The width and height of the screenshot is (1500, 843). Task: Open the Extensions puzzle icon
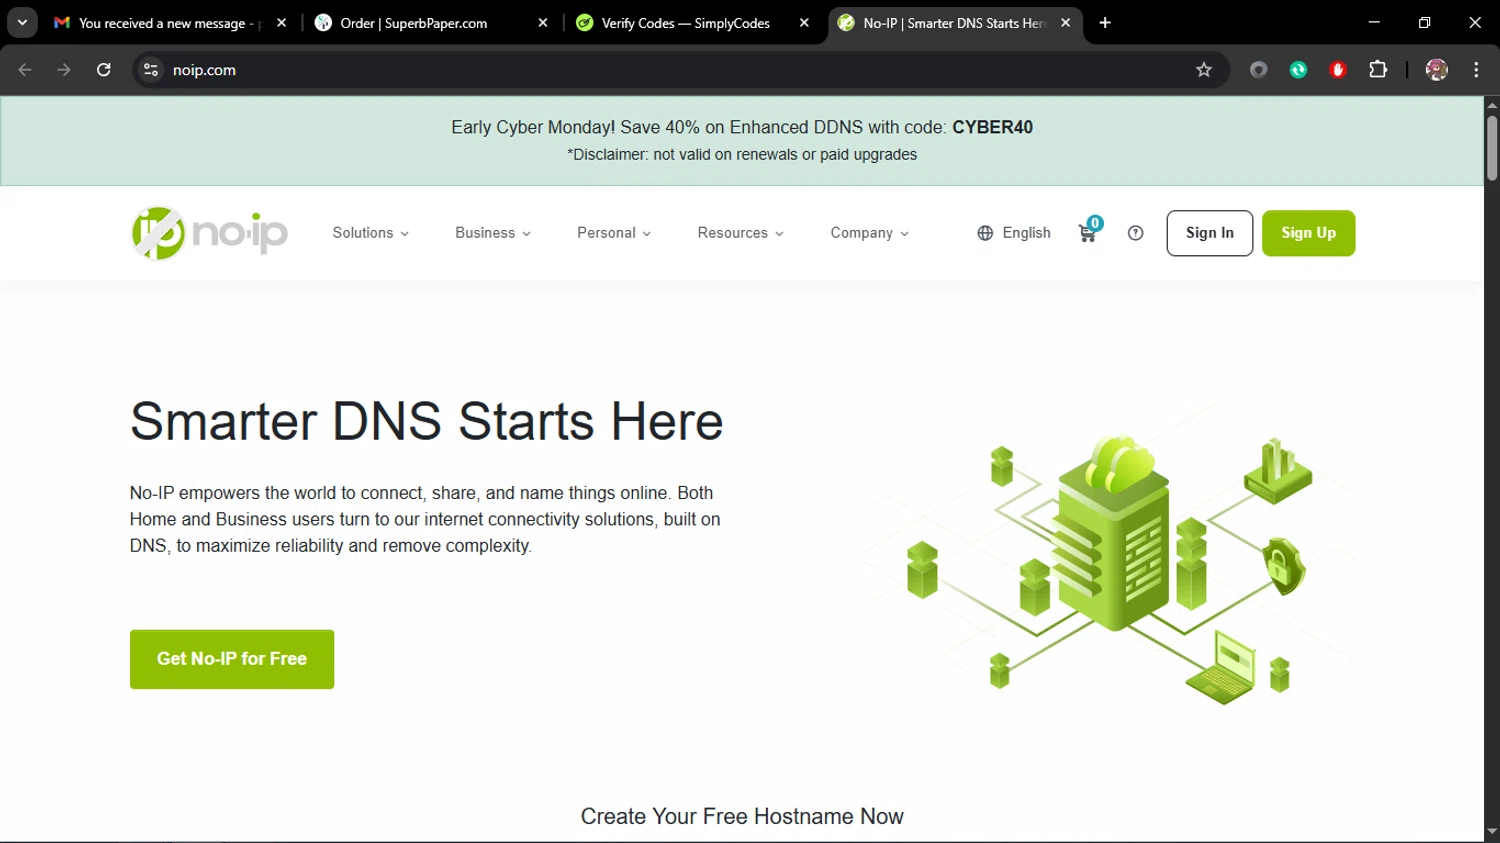1378,69
